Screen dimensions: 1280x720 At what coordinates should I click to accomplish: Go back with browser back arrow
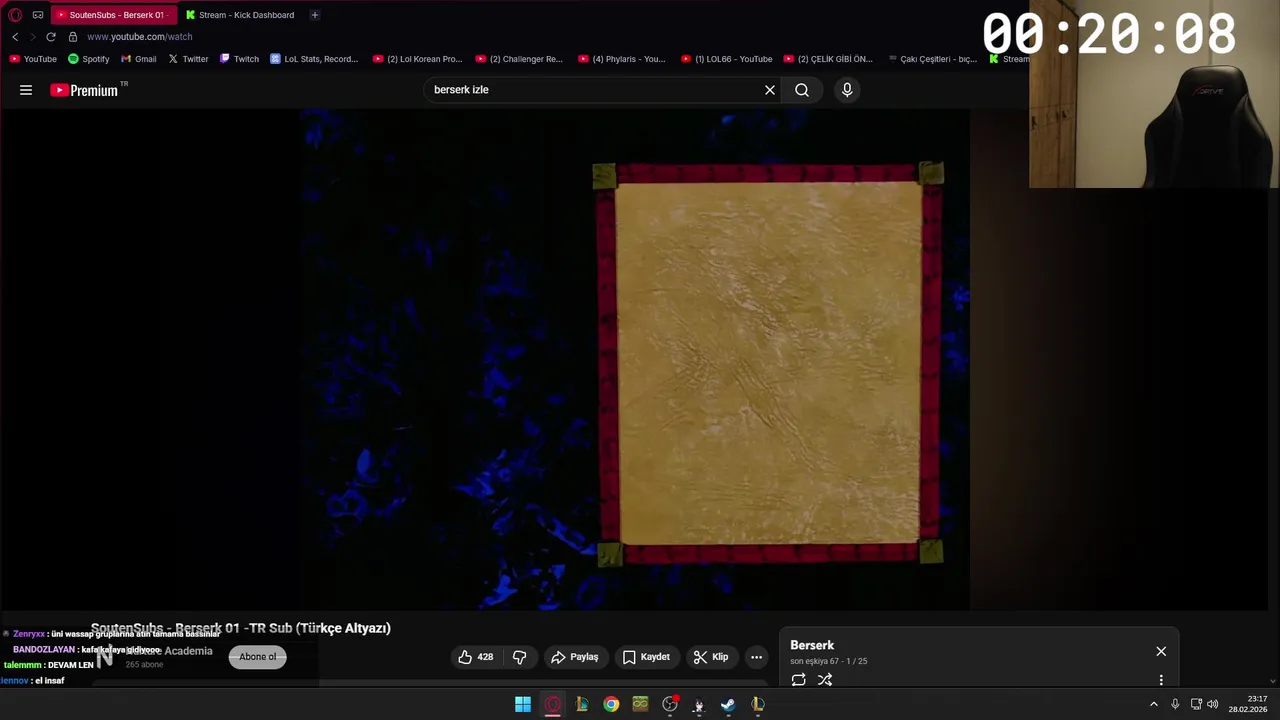click(x=15, y=37)
